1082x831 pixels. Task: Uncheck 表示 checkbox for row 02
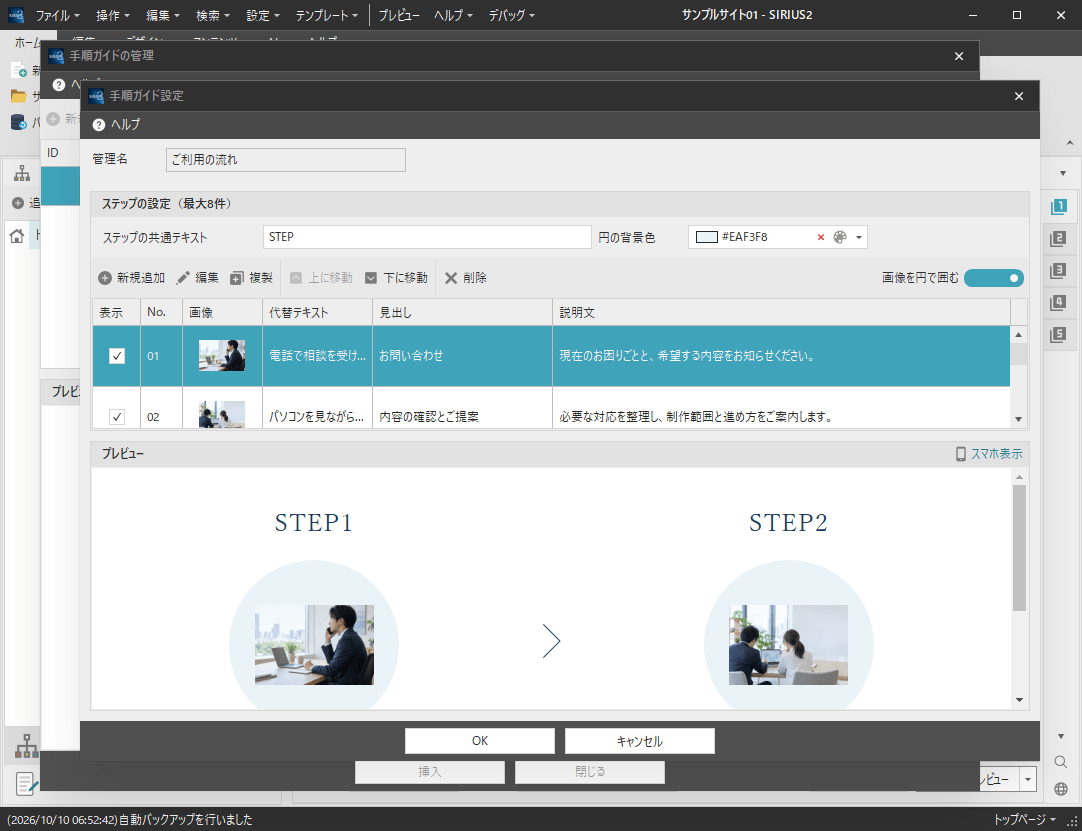tap(117, 417)
